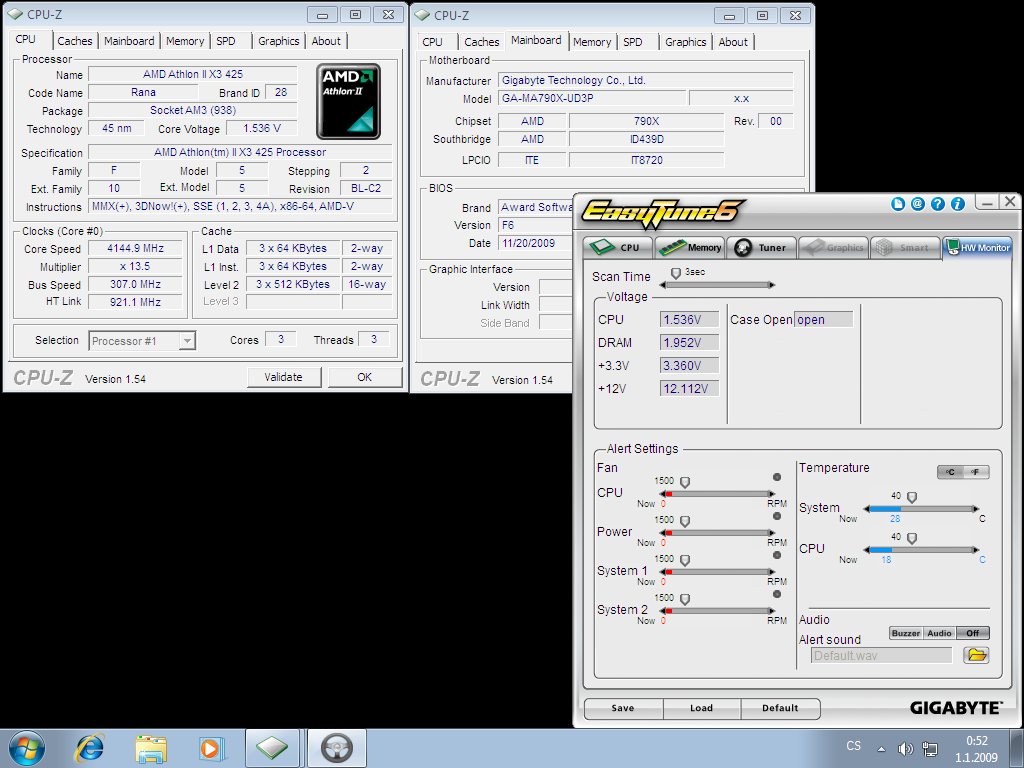This screenshot has height=768, width=1024.
Task: Select the EasyTune6 Tuner tab
Action: click(761, 248)
